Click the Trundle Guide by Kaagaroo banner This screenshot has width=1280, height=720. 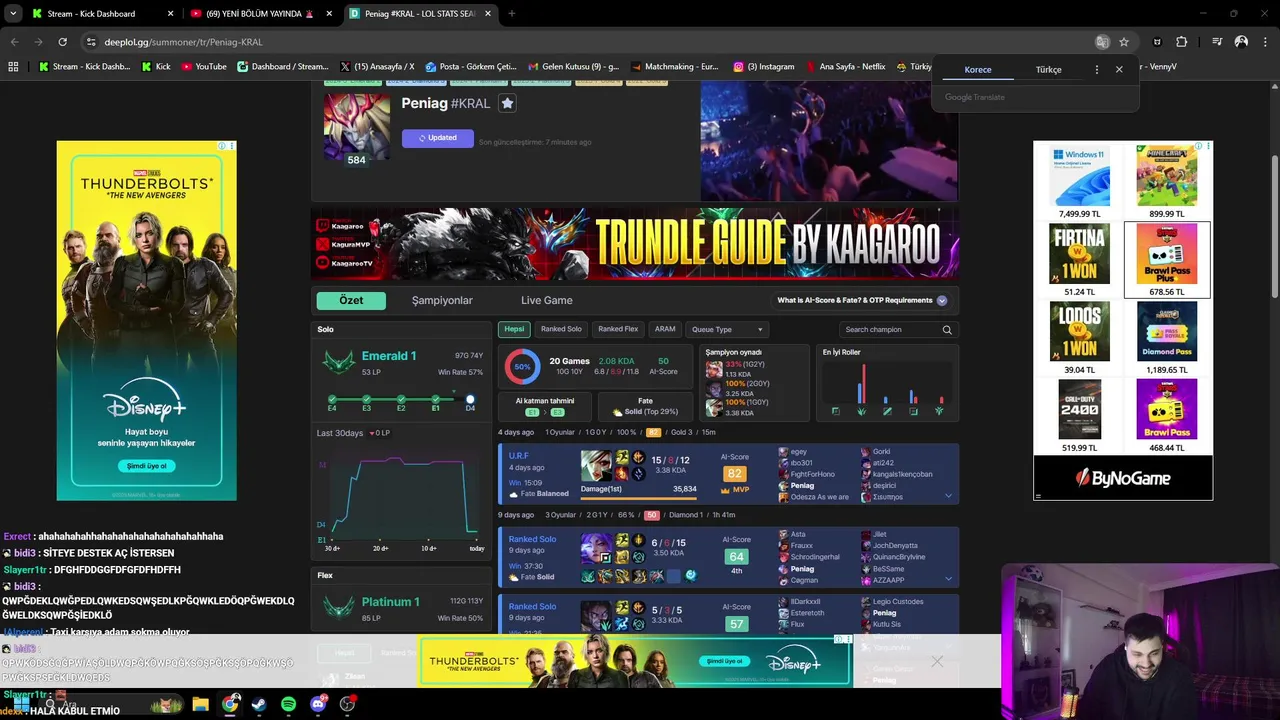(635, 243)
